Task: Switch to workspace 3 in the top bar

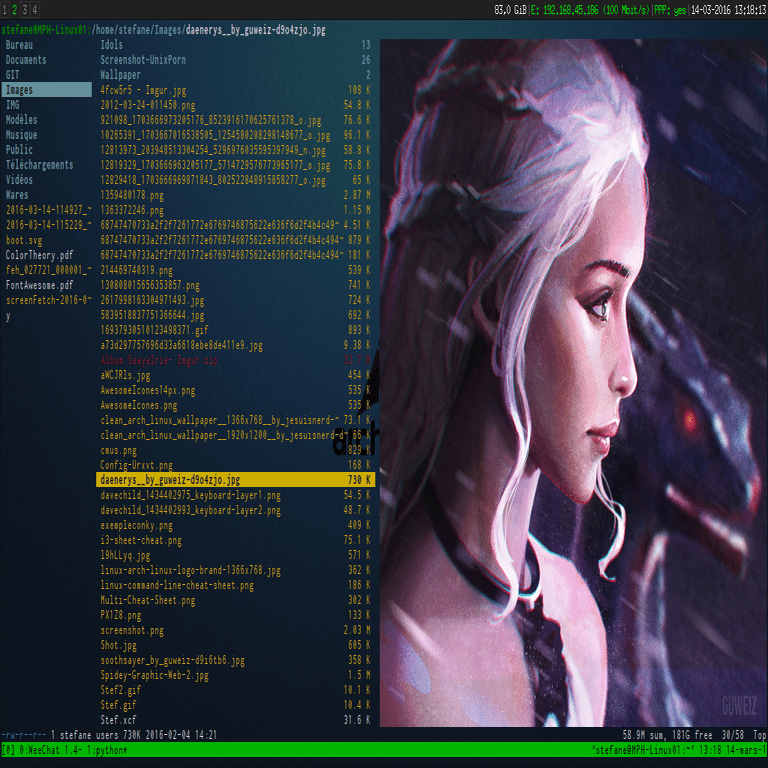Action: click(x=24, y=9)
